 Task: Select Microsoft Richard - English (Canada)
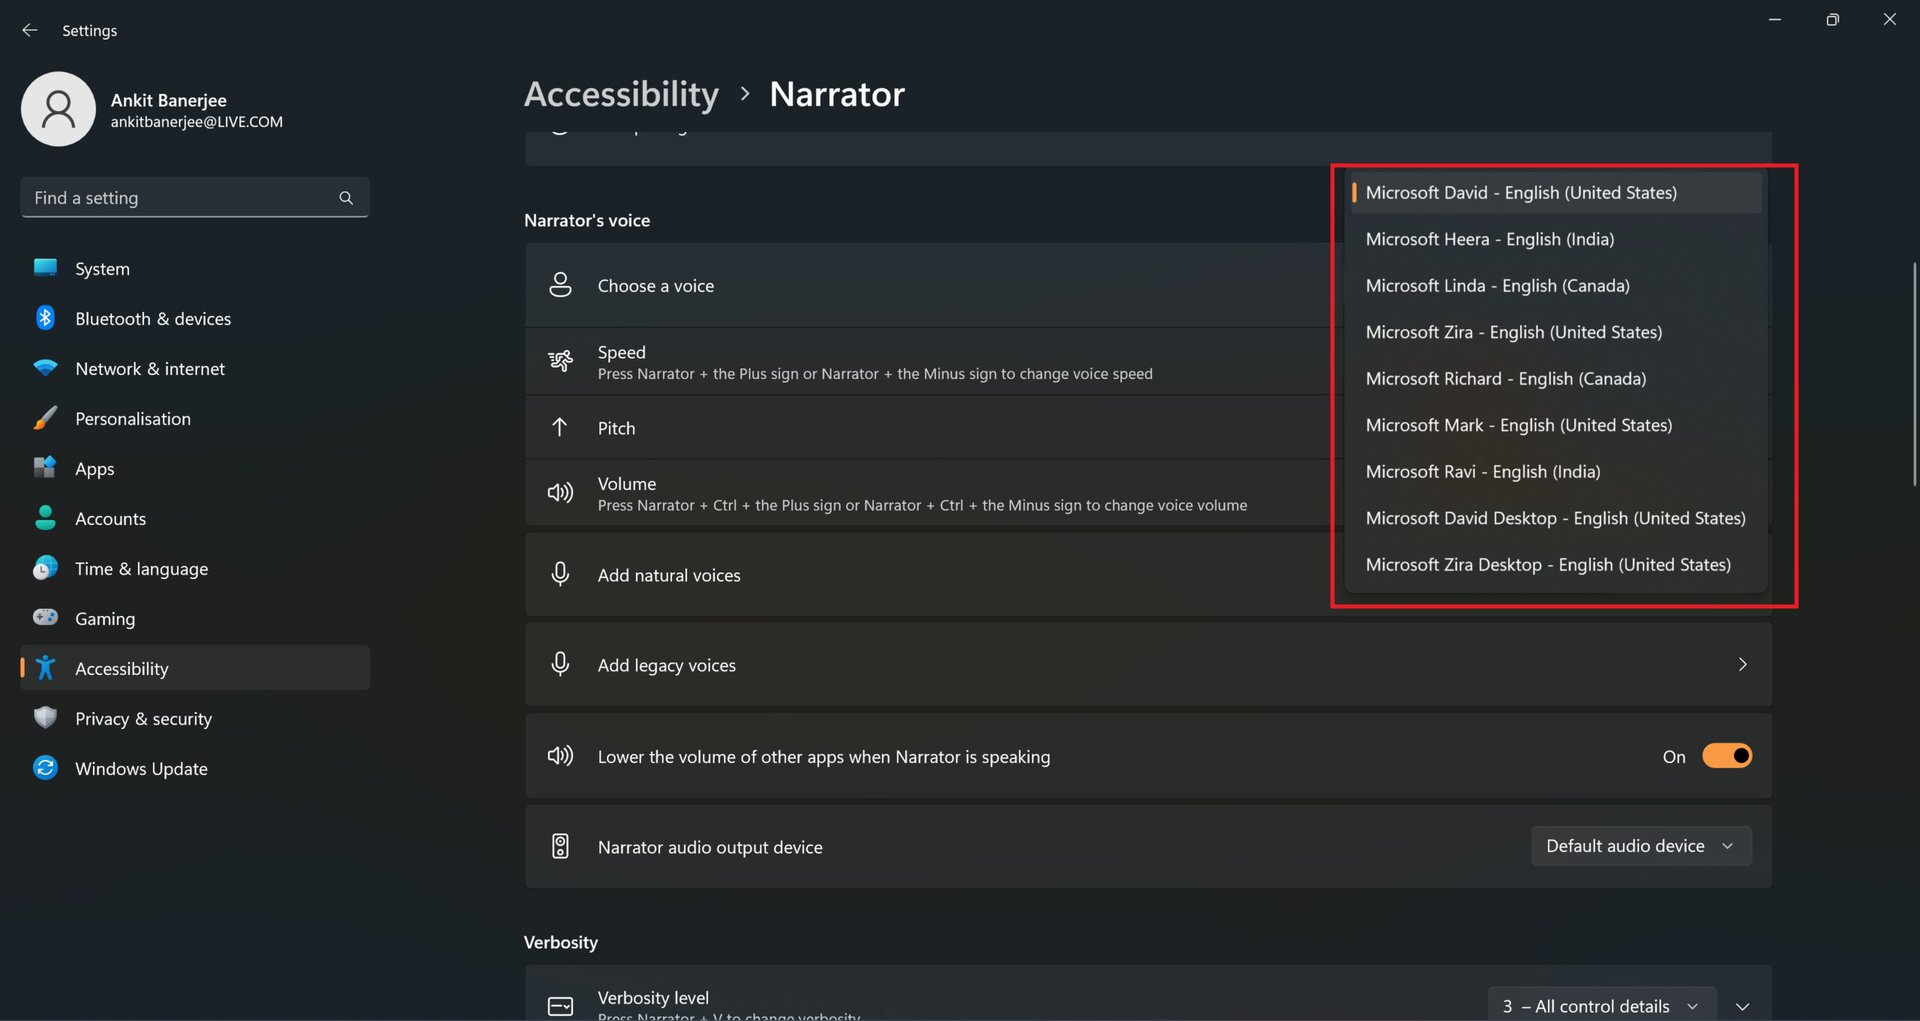(1555, 378)
